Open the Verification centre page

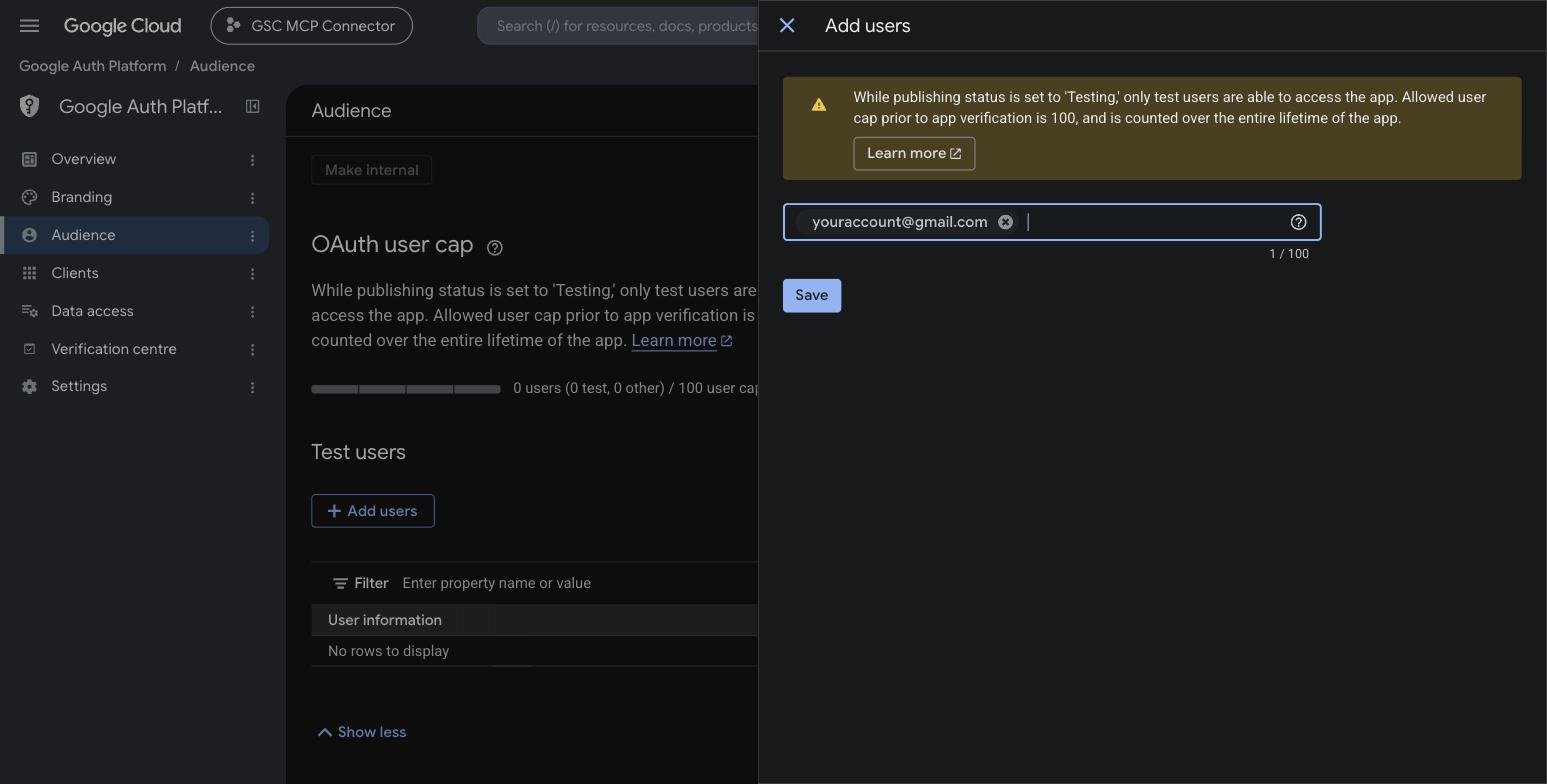114,349
